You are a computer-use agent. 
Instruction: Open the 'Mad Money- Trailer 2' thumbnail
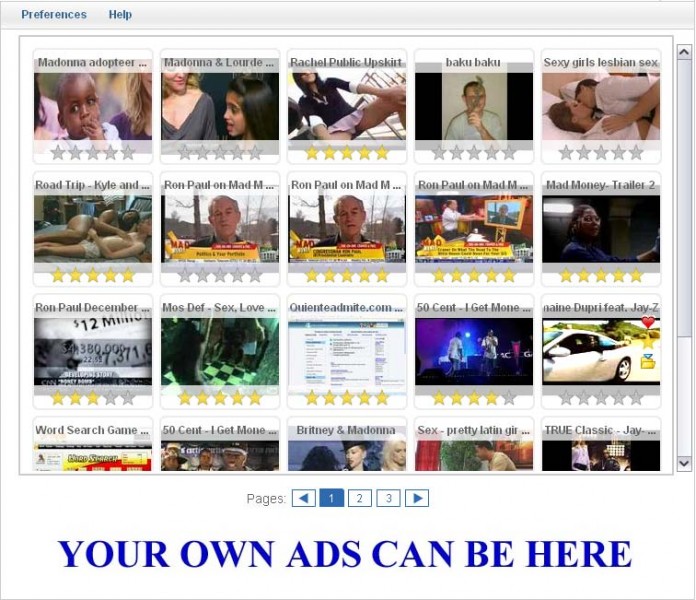[x=601, y=229]
